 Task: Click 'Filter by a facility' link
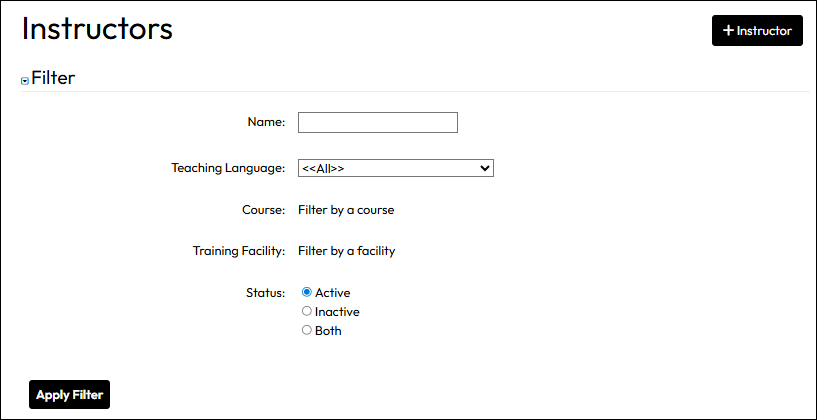coord(346,251)
